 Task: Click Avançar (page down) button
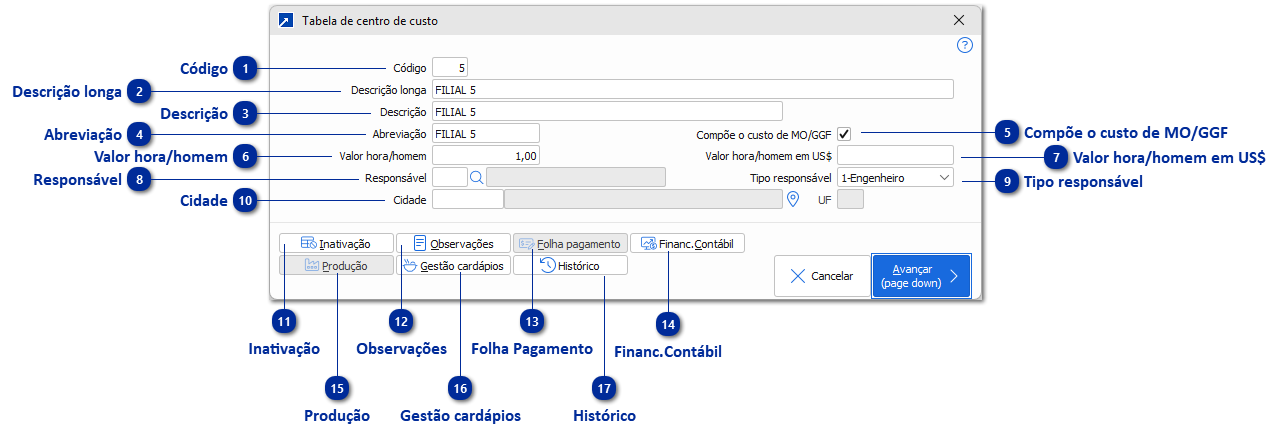tap(920, 276)
